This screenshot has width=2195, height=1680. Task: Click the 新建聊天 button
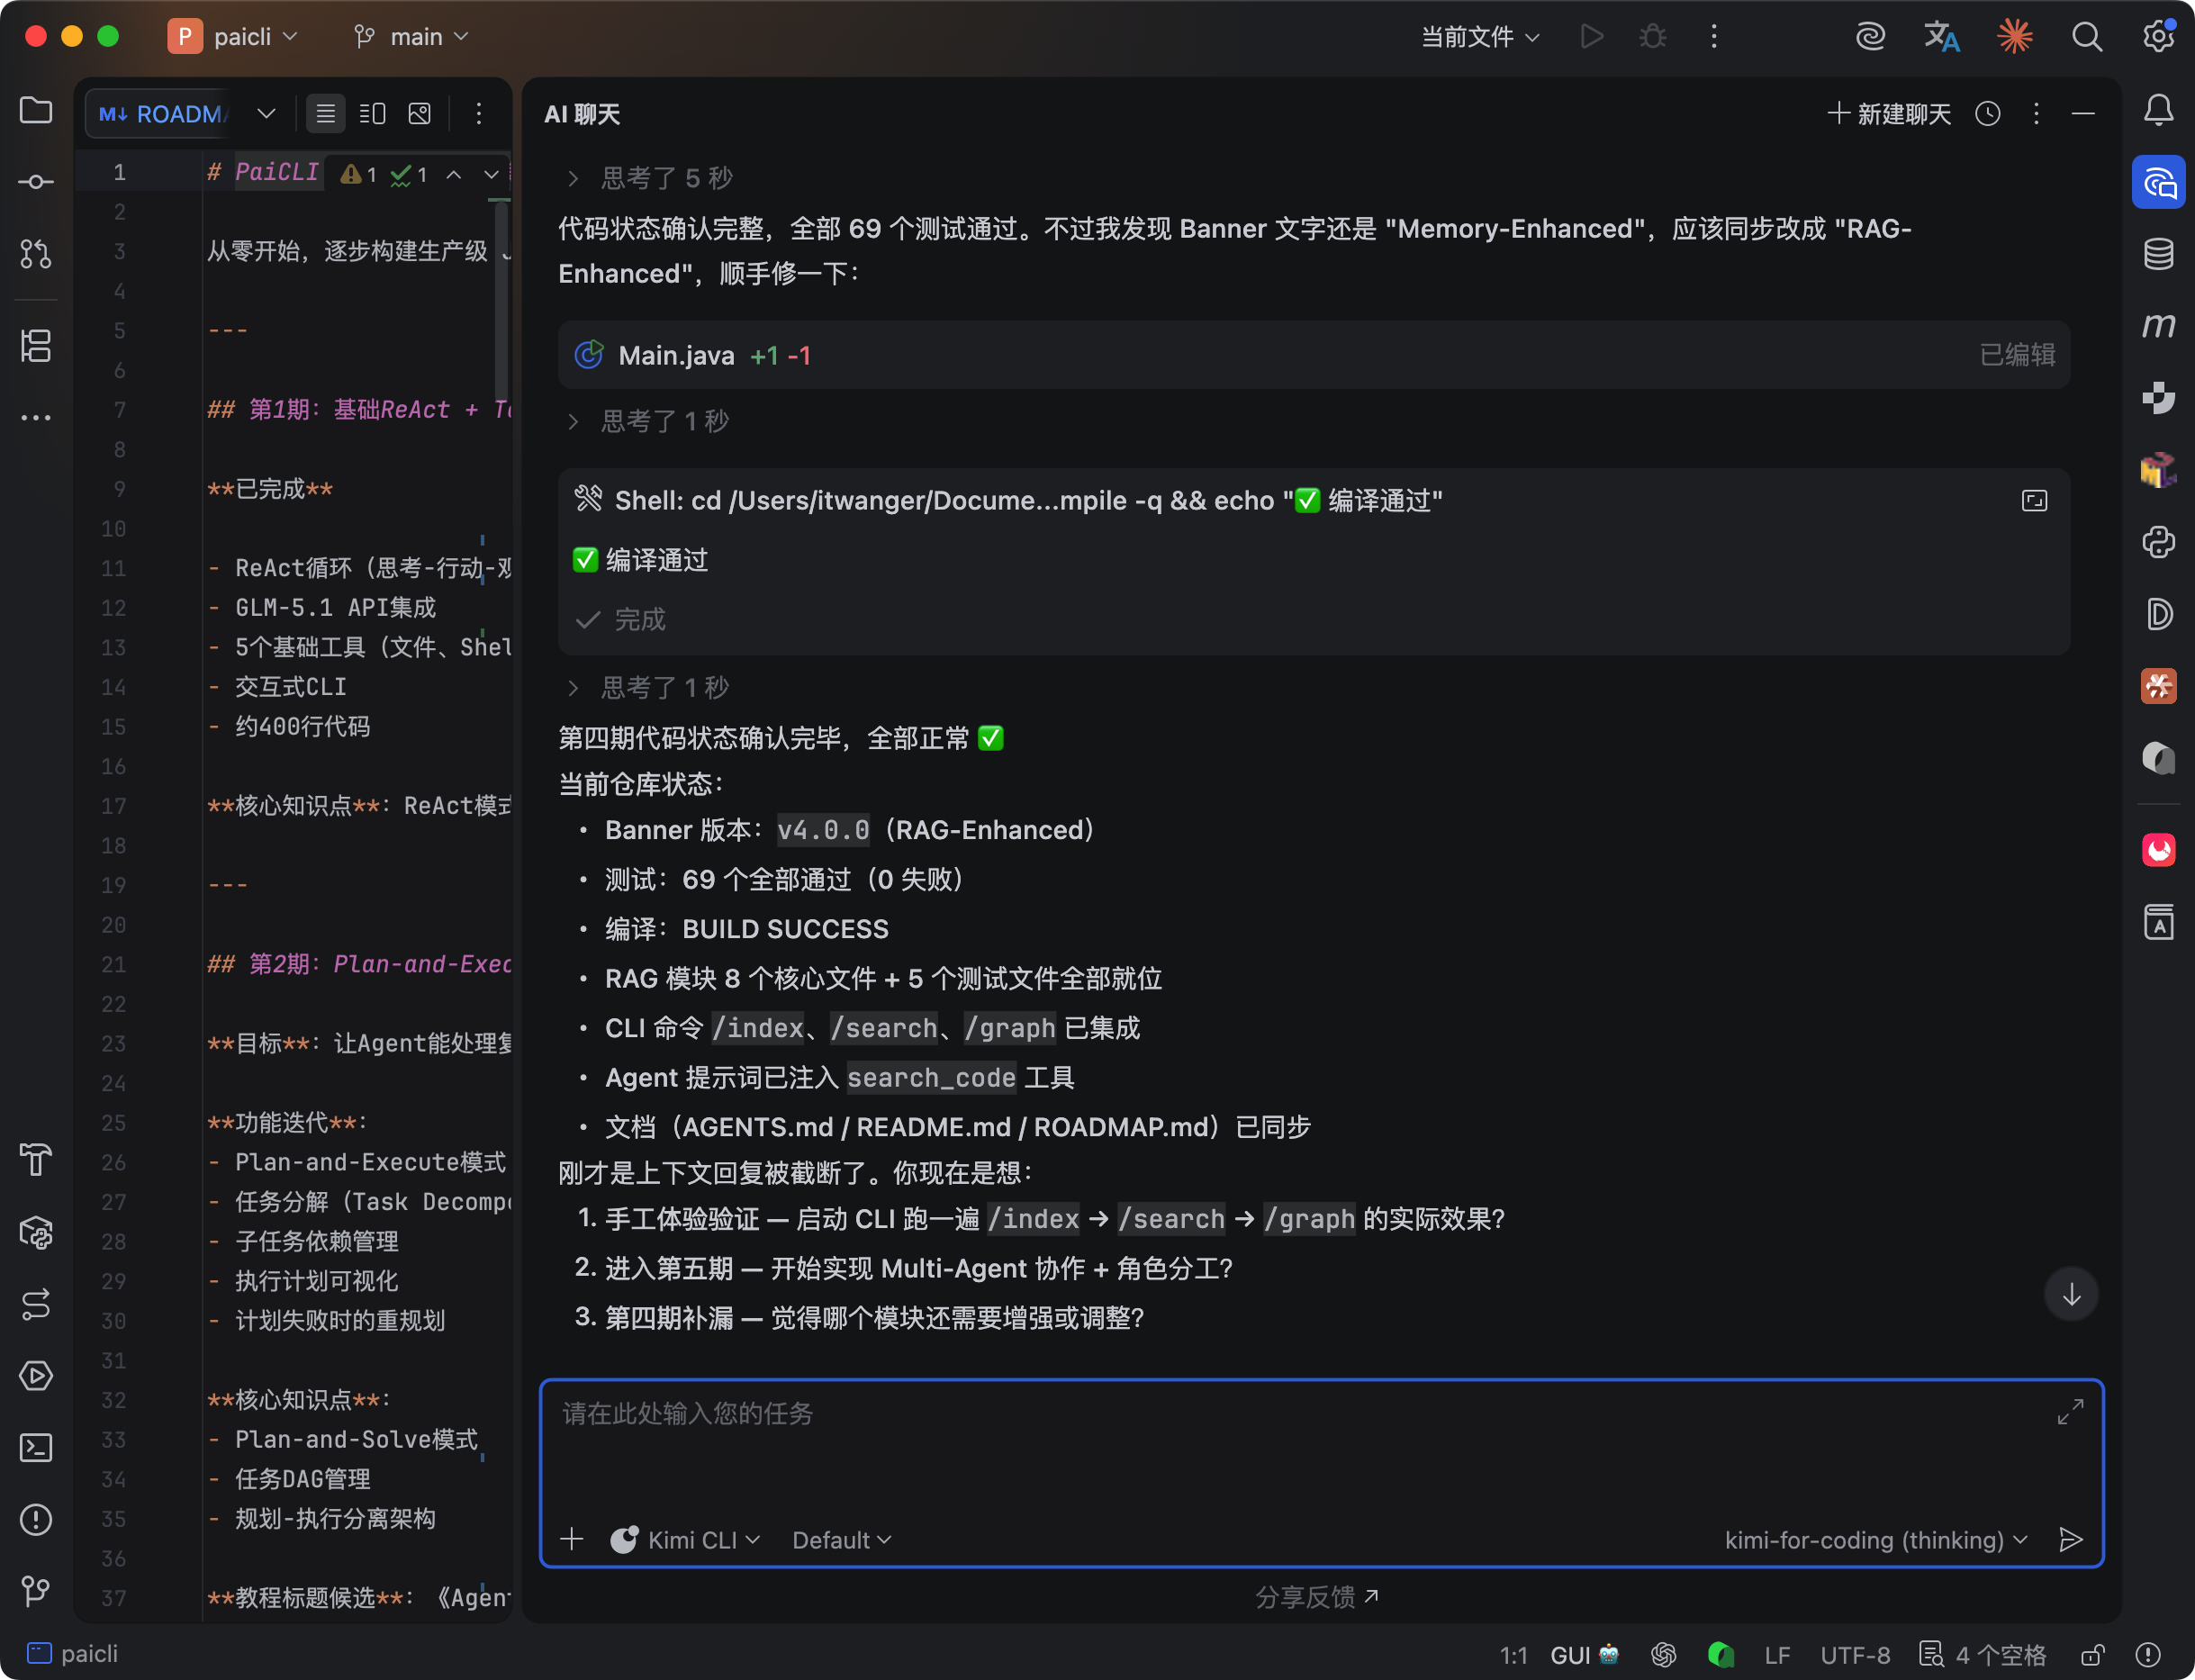(x=1889, y=114)
